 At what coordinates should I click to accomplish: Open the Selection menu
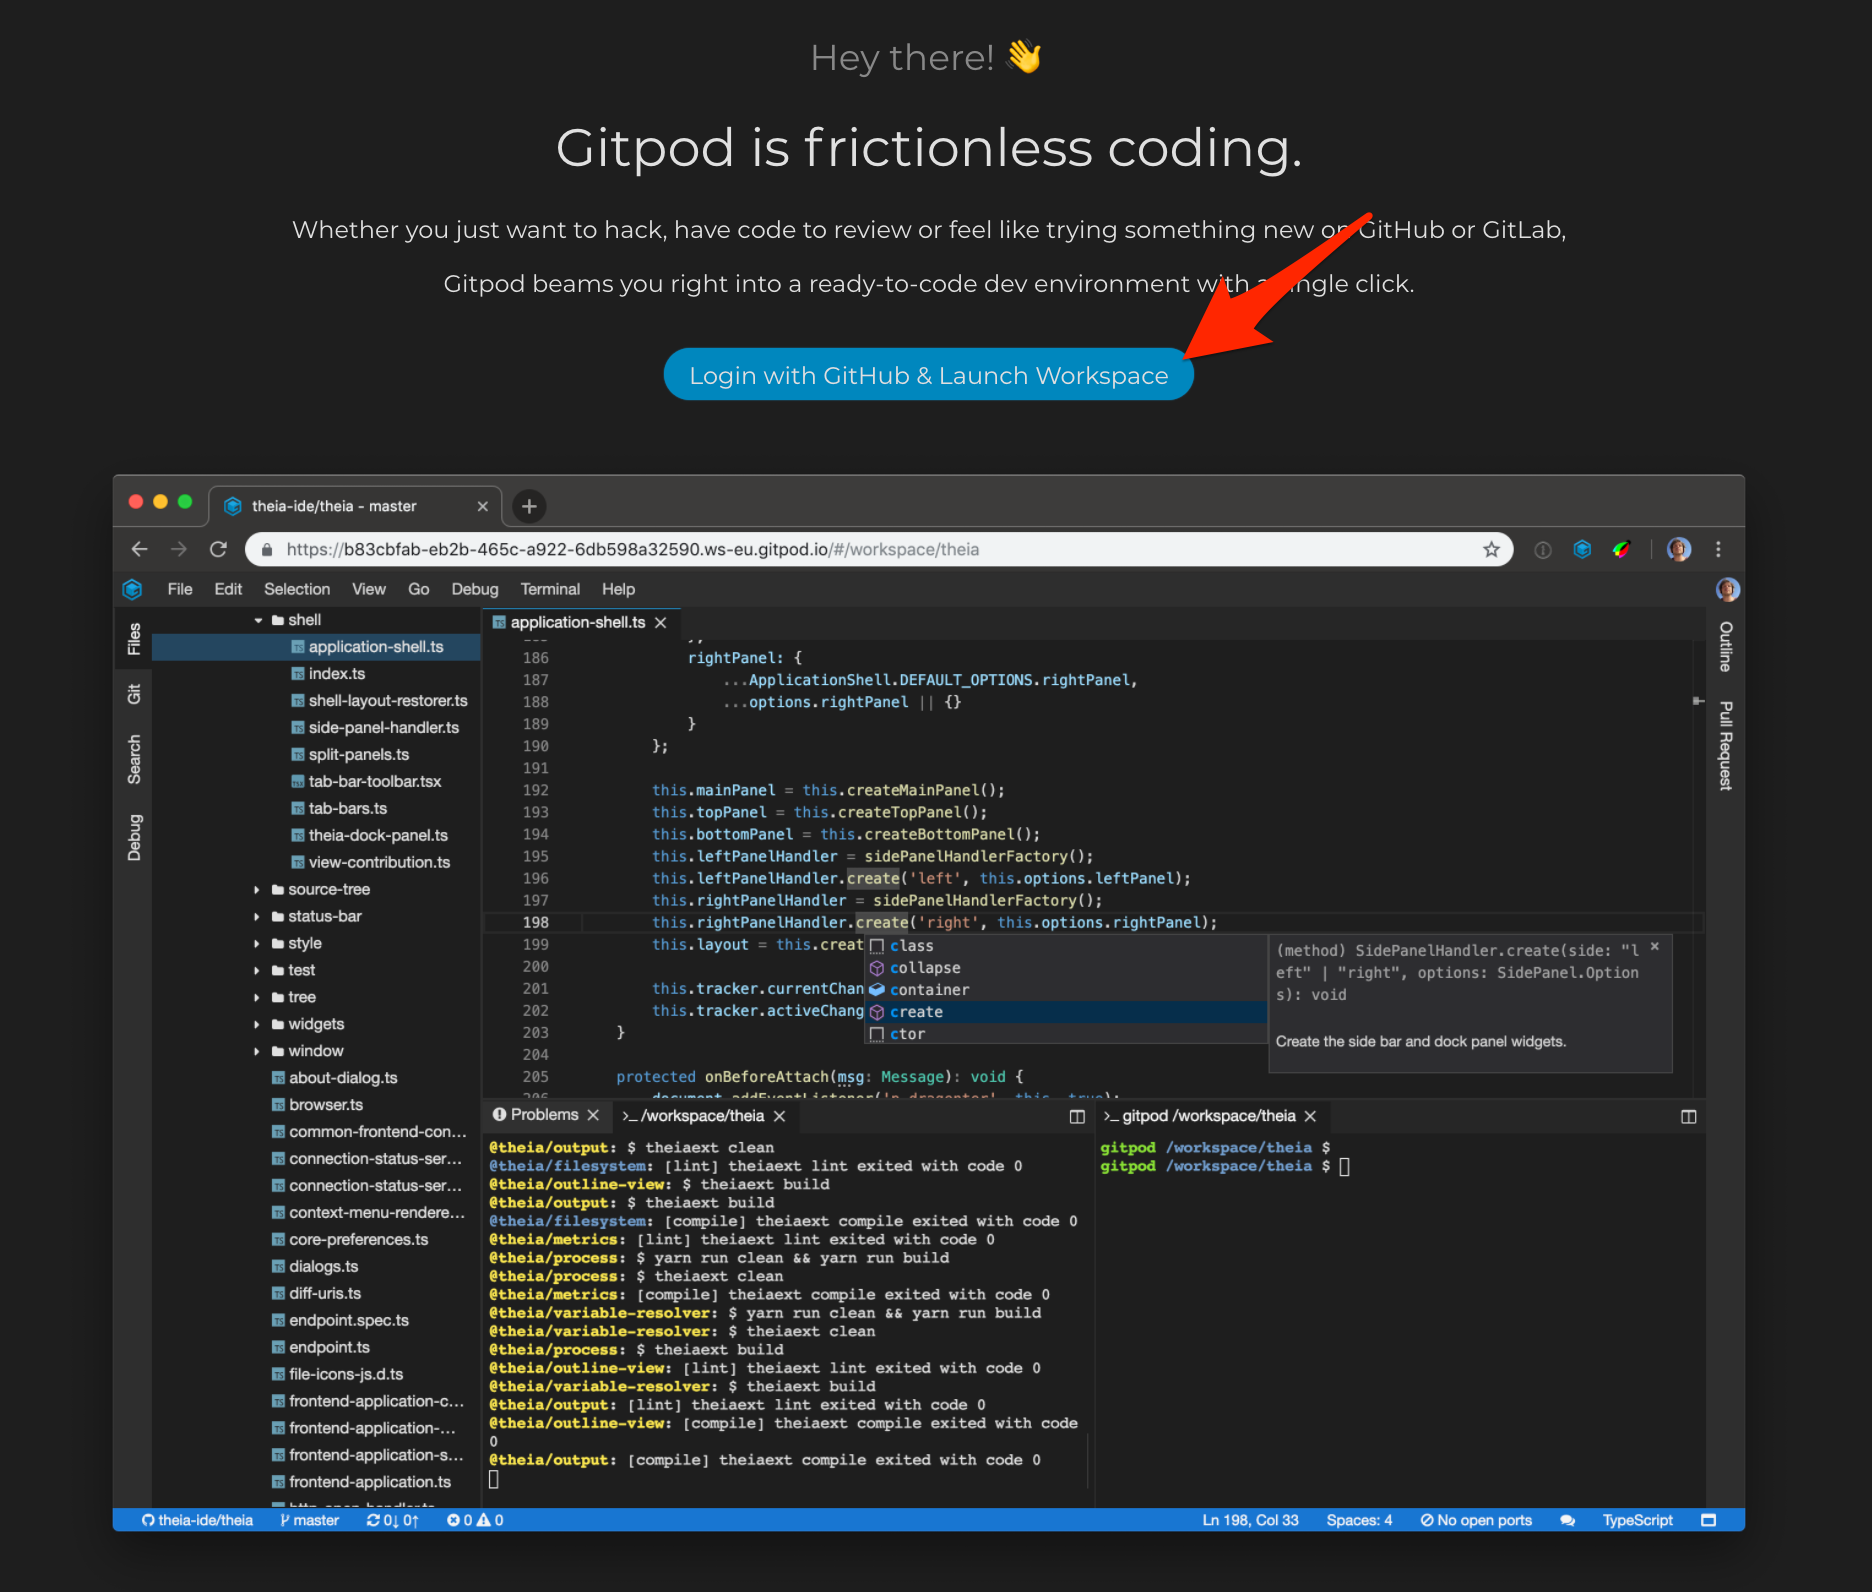pos(297,589)
